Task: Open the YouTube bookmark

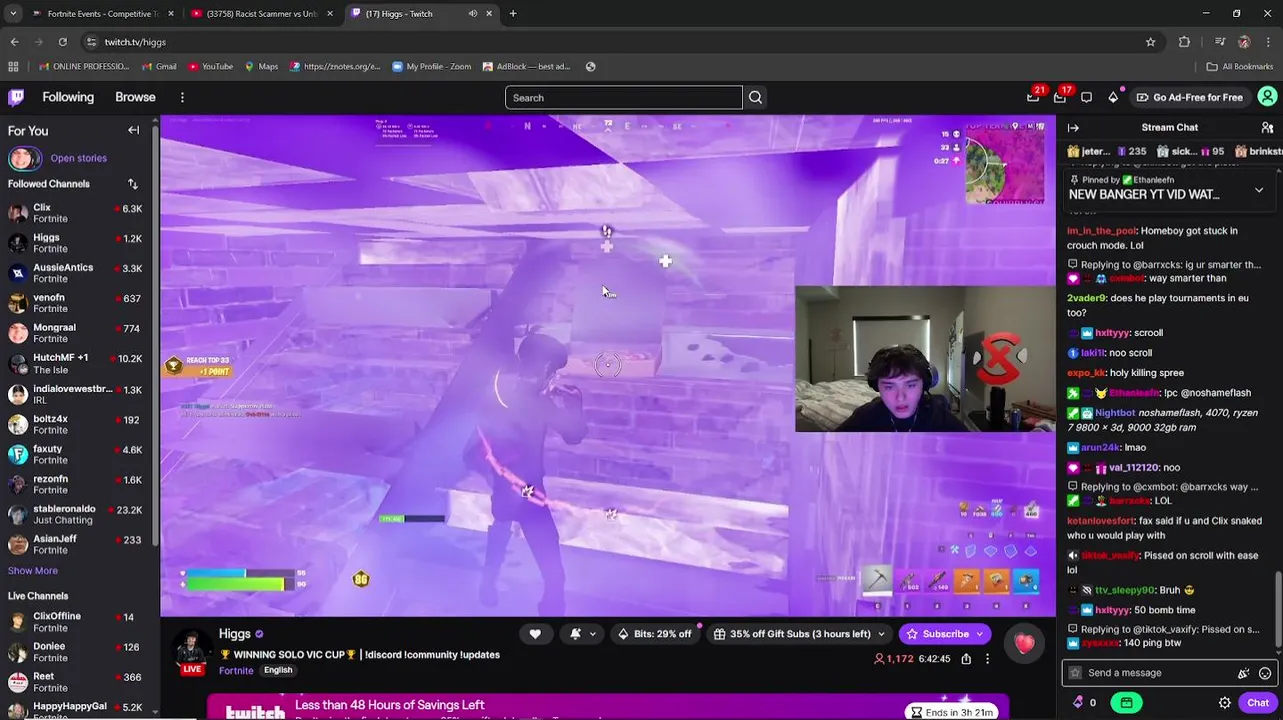Action: 210,67
